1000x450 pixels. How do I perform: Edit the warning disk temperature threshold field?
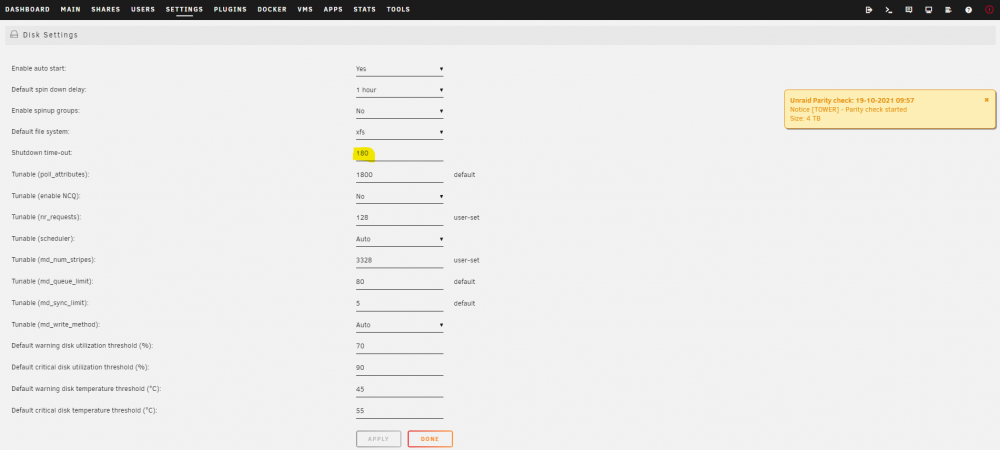coord(399,389)
